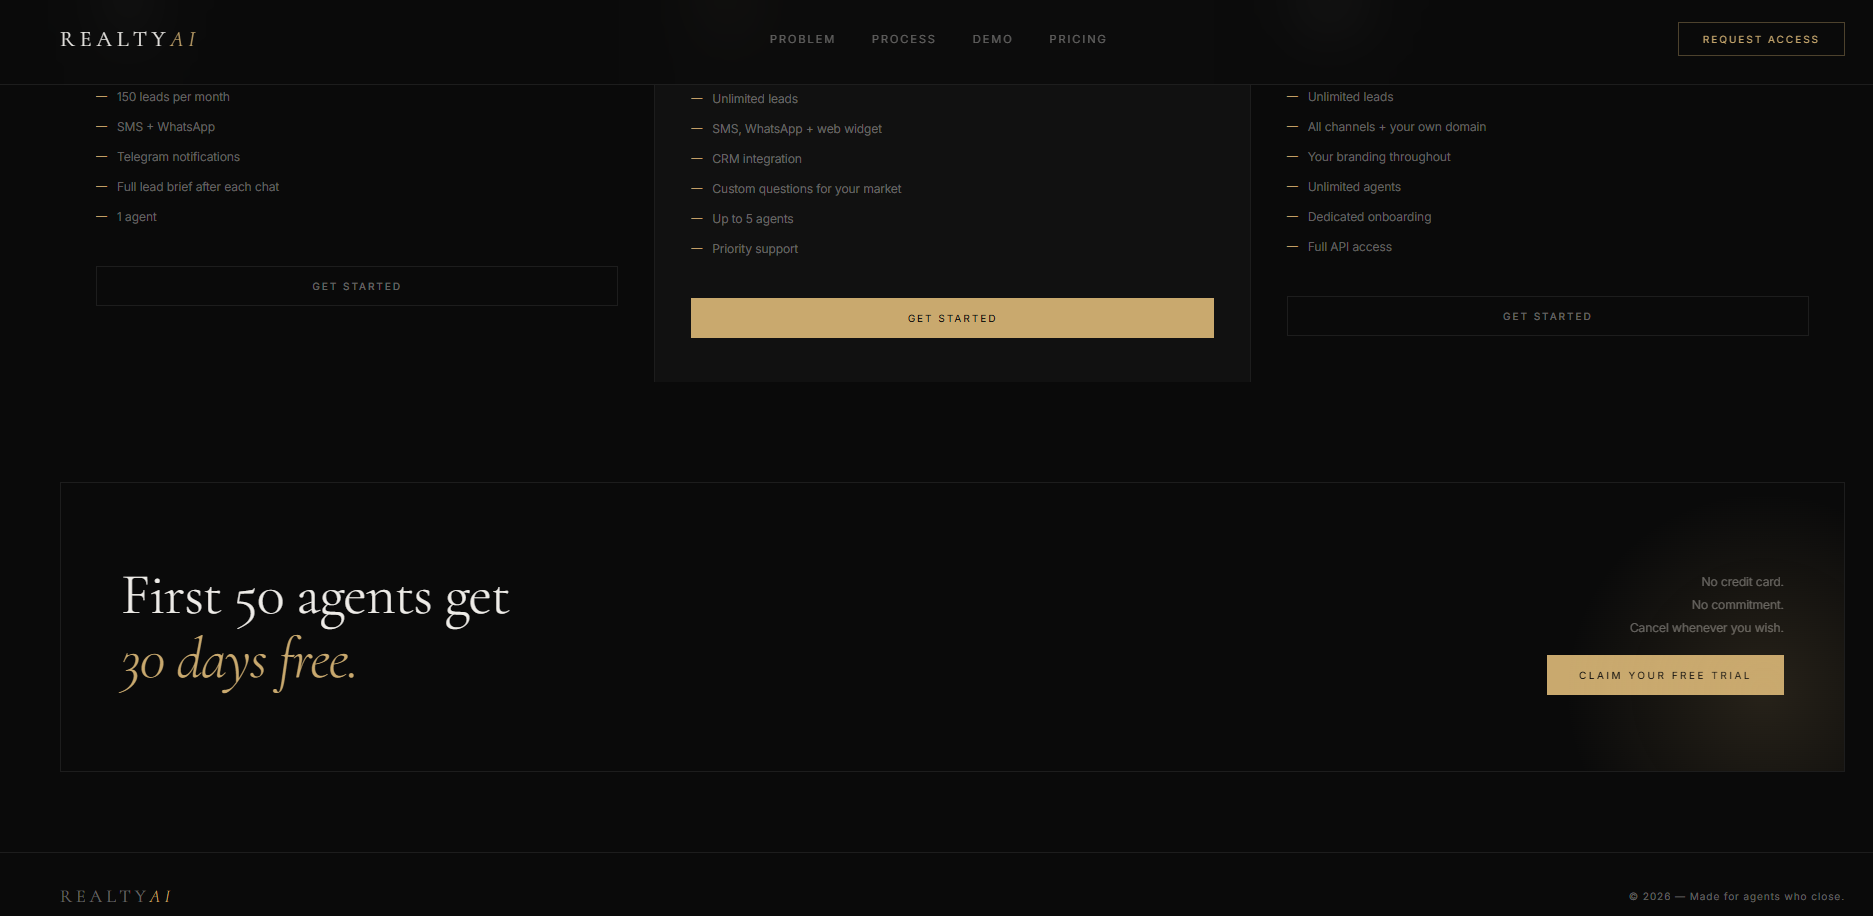Go to the PROCESS section link
Image resolution: width=1873 pixels, height=916 pixels.
tap(903, 39)
